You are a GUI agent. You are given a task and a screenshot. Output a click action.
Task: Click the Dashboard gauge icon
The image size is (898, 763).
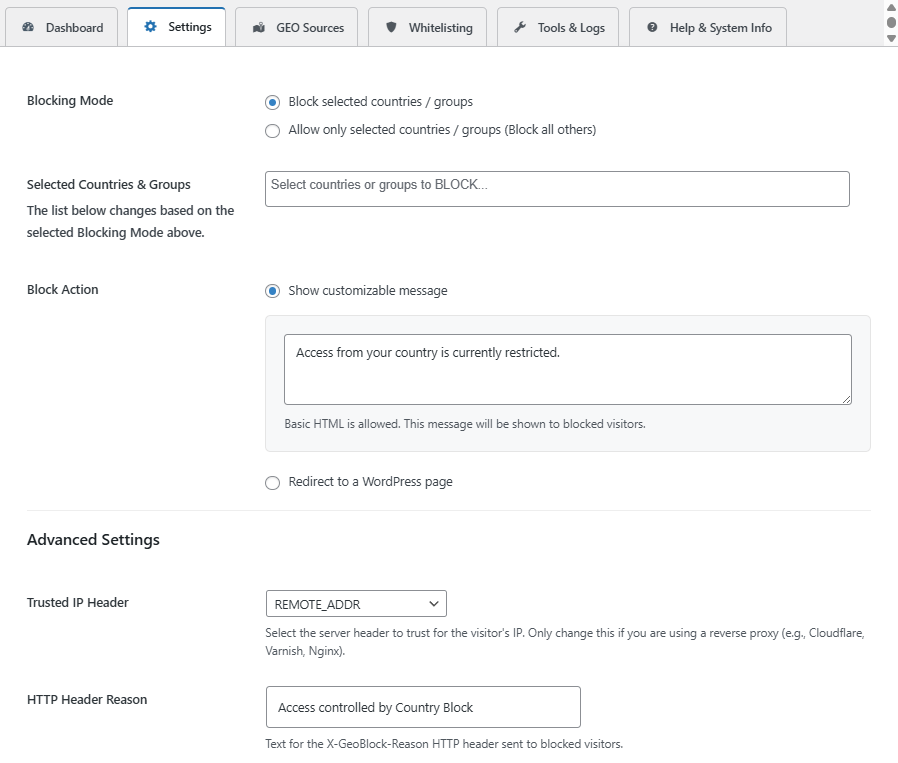point(28,28)
